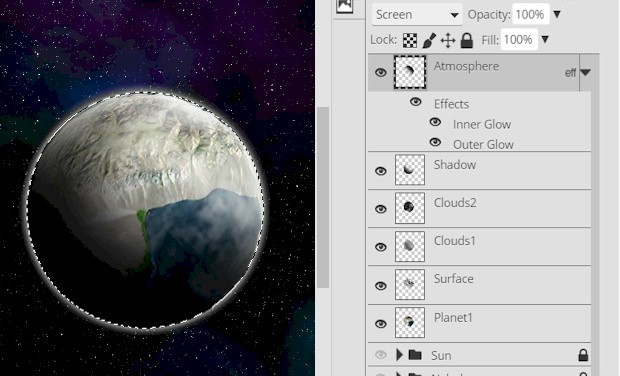The width and height of the screenshot is (620, 376).
Task: Click the lock transparent pixels checkerboard icon
Action: pos(410,40)
